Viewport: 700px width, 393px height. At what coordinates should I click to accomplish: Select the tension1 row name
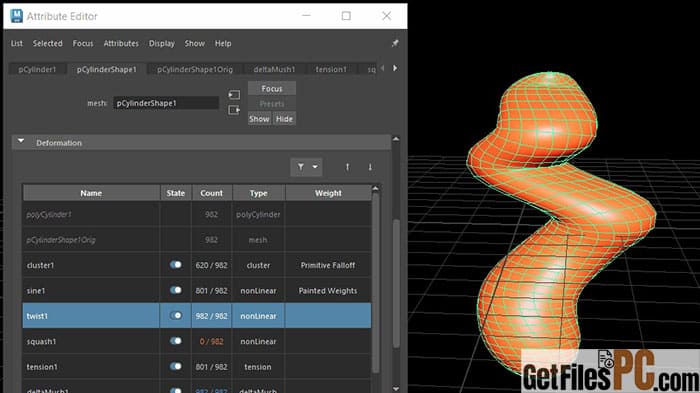(x=42, y=367)
